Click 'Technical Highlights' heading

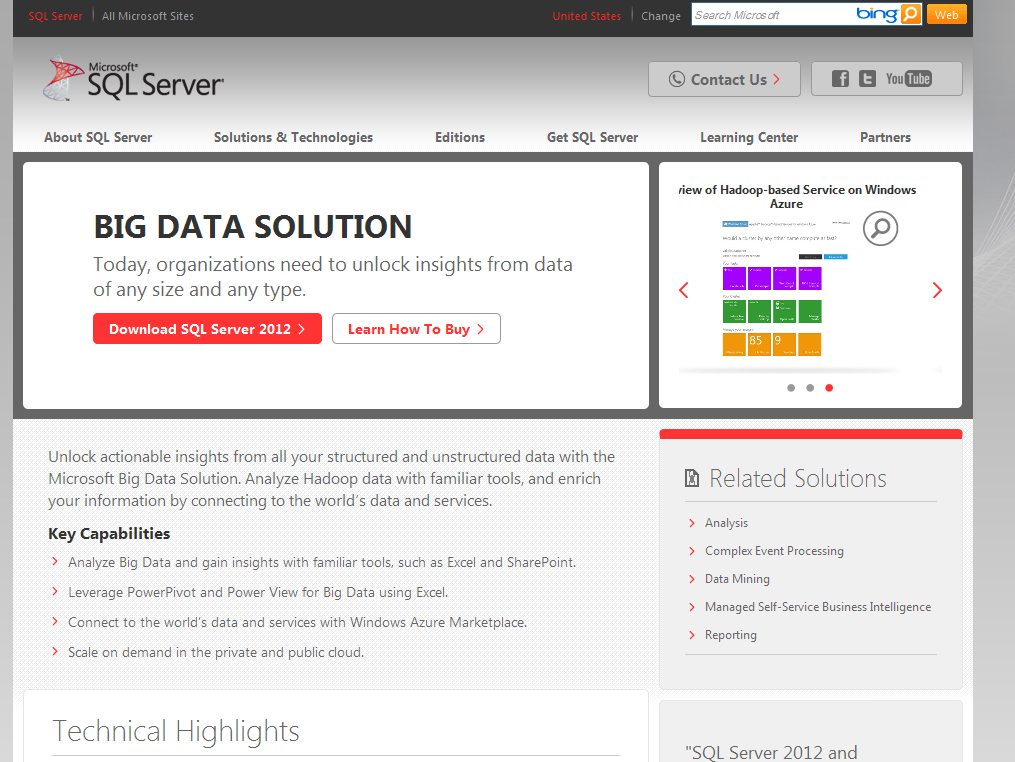175,731
